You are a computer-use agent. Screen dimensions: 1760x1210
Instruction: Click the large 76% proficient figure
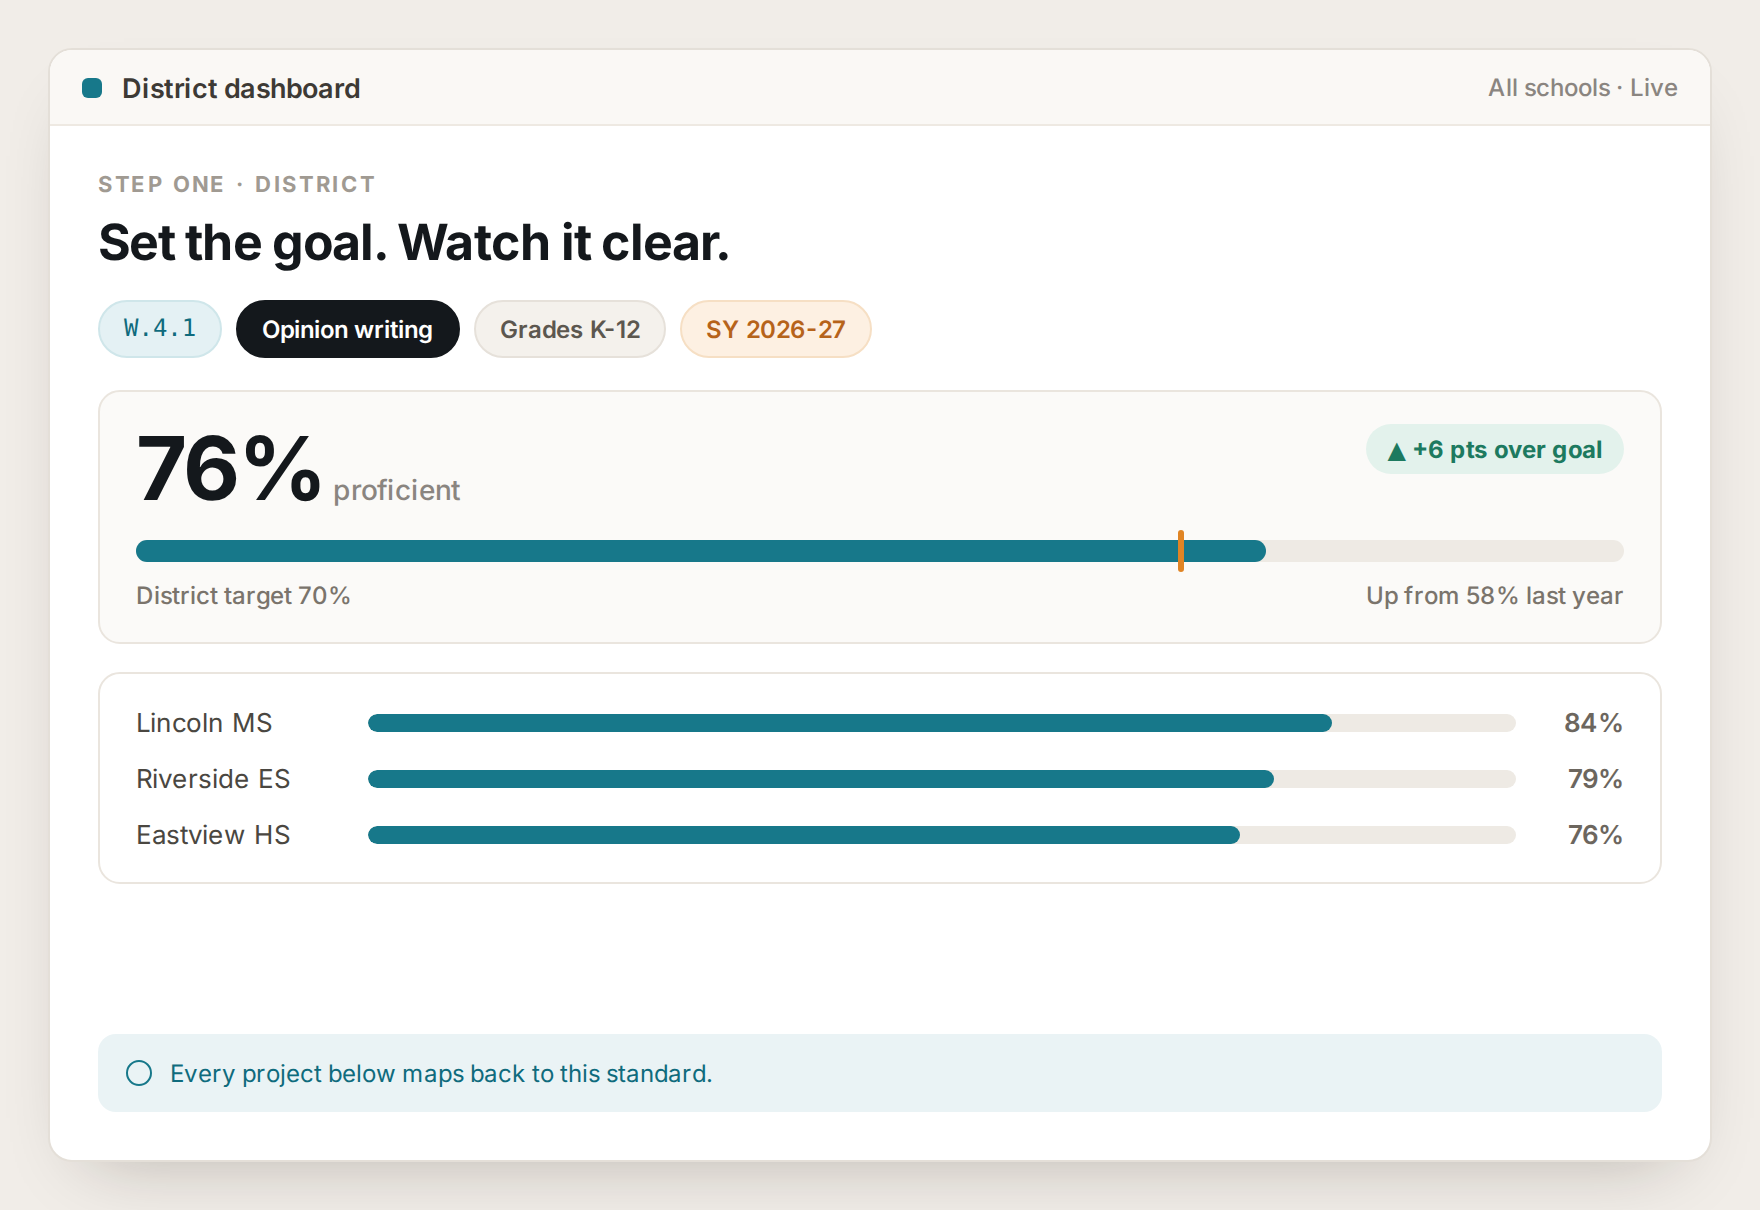pos(228,468)
